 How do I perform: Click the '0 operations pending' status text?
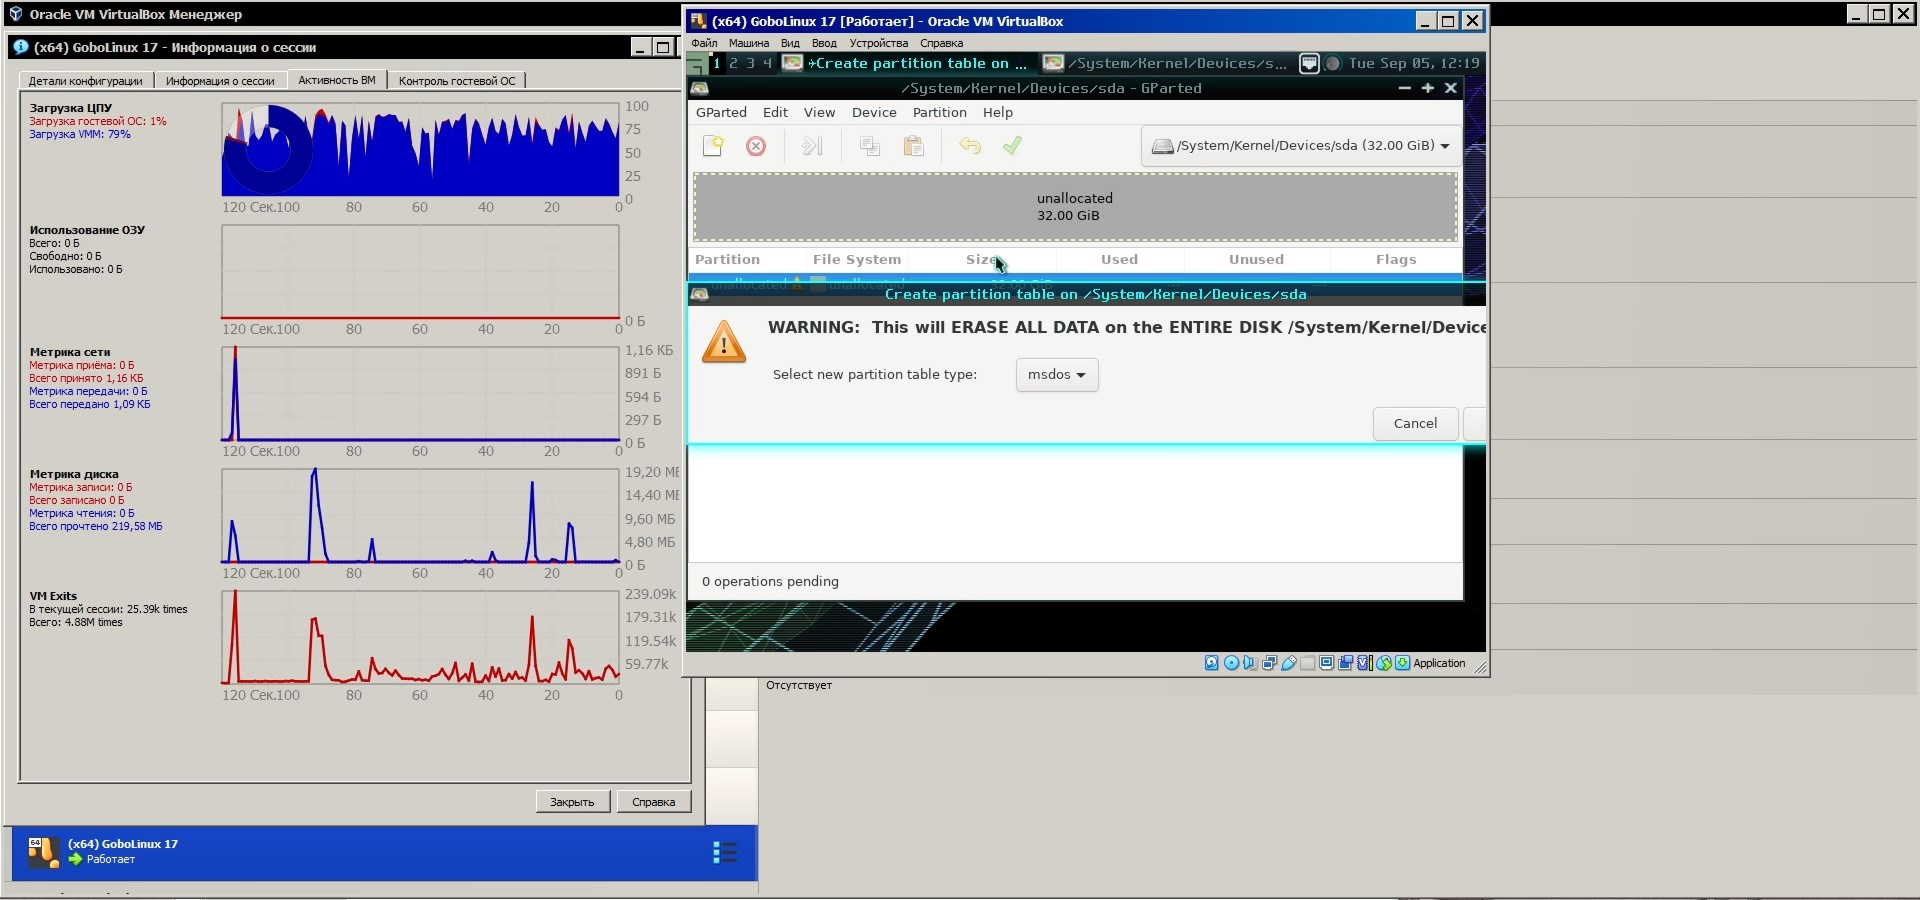(x=770, y=582)
